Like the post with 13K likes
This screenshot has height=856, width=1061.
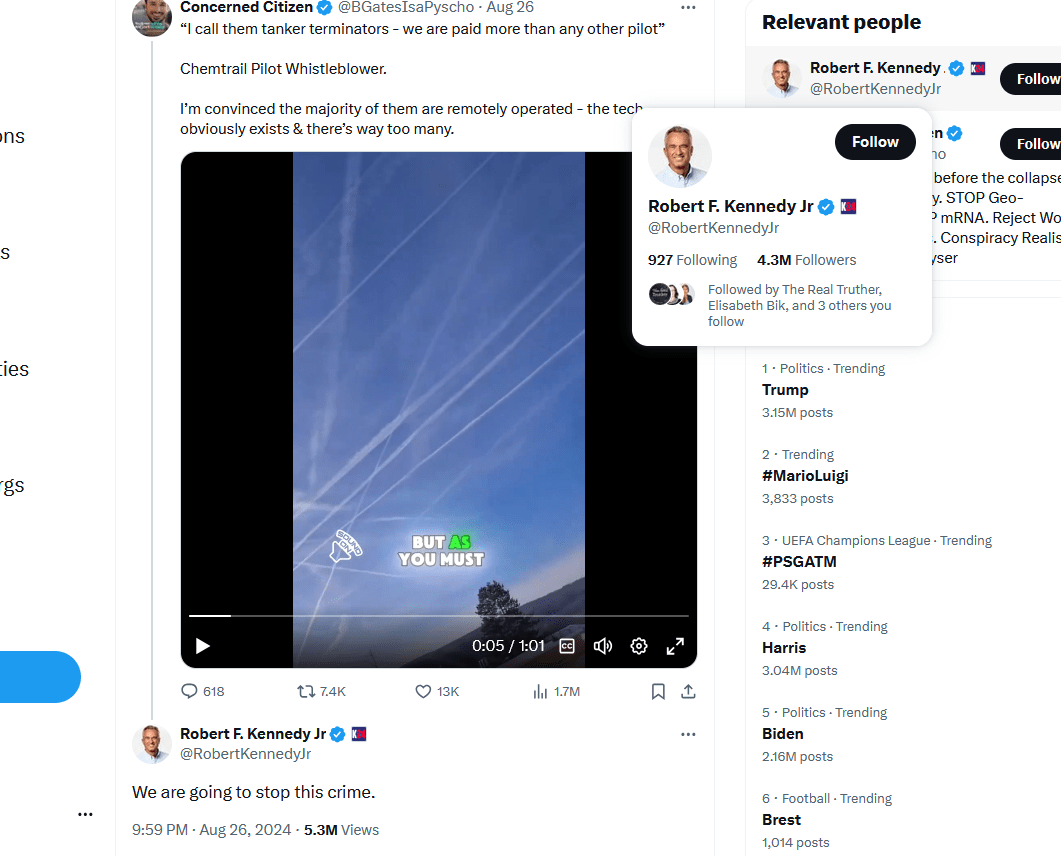(x=423, y=691)
